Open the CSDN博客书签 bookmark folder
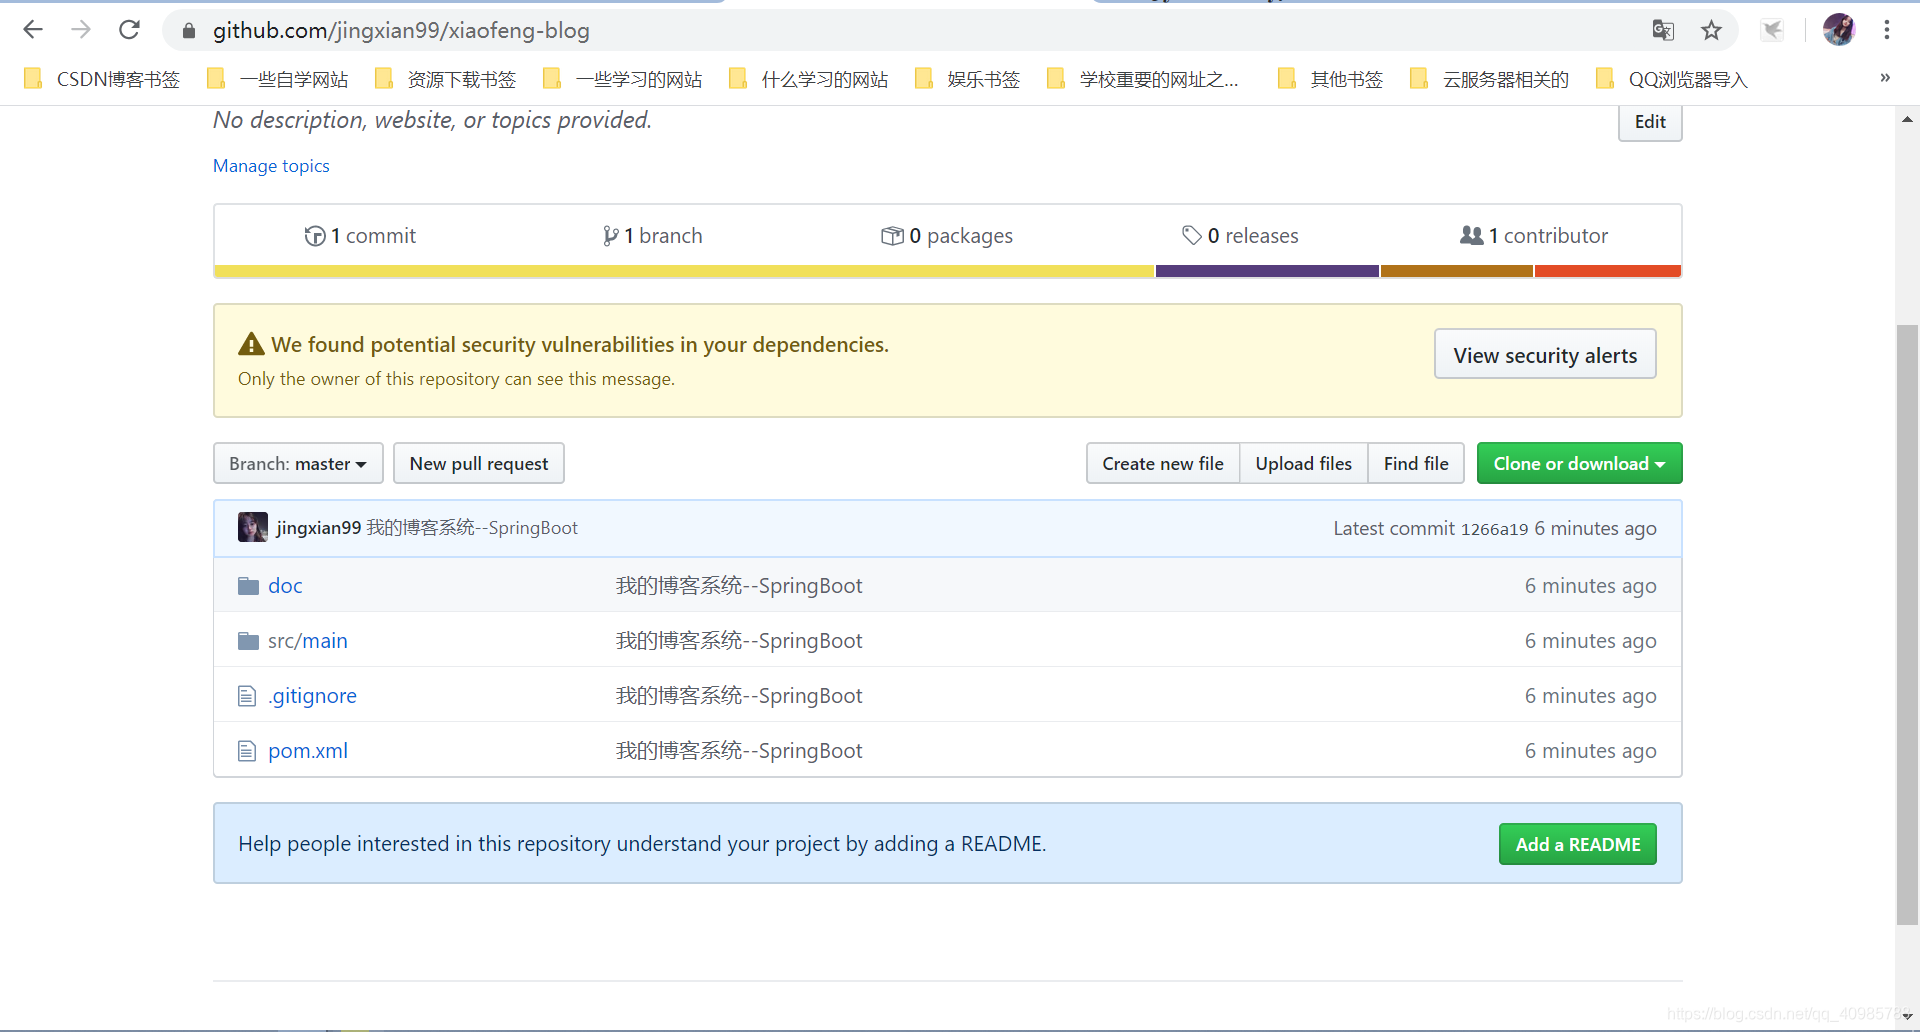This screenshot has width=1920, height=1032. (102, 79)
